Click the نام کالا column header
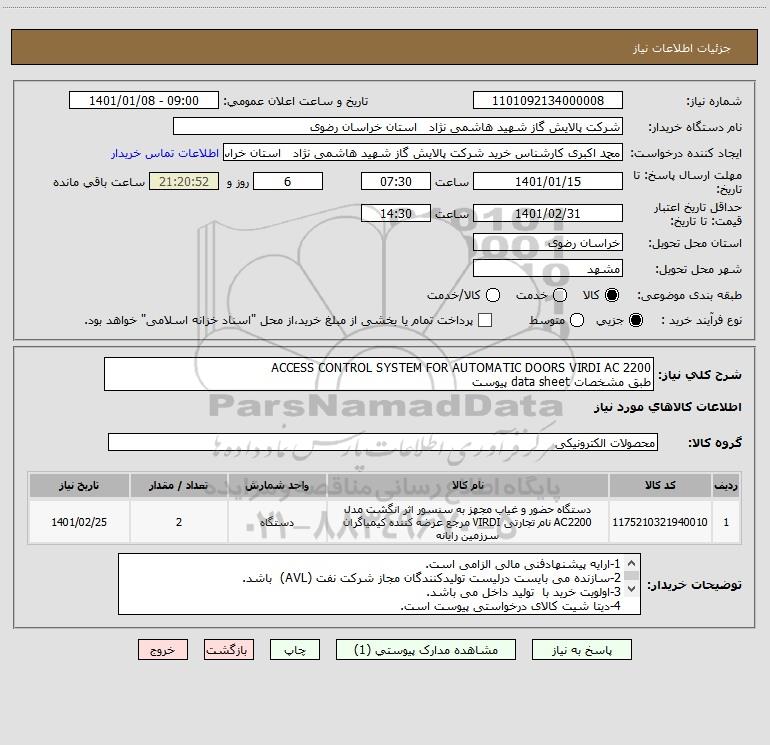Image resolution: width=770 pixels, height=745 pixels. click(x=468, y=485)
